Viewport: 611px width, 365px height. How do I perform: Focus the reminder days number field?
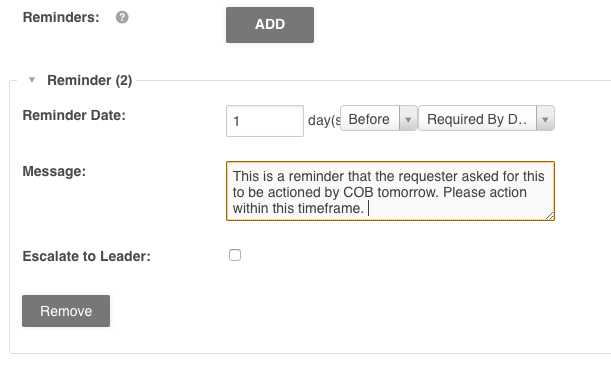(265, 121)
